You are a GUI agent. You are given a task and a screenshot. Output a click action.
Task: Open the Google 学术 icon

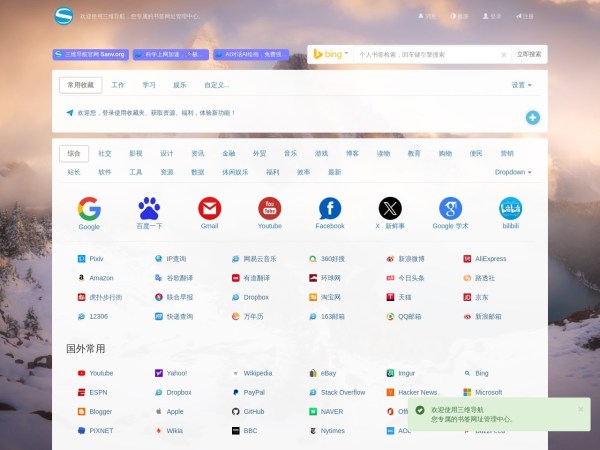(x=450, y=208)
